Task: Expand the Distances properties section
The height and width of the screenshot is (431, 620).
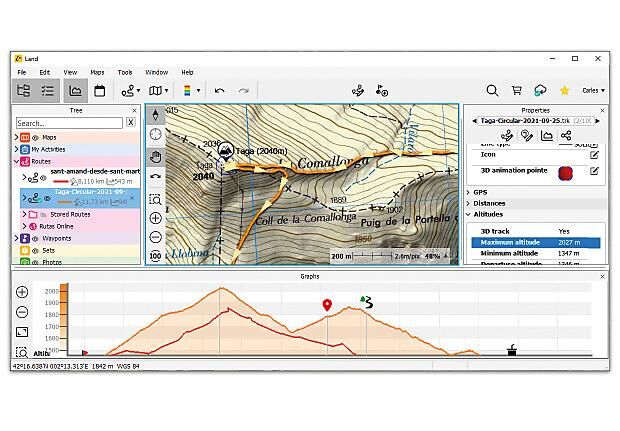Action: (x=468, y=203)
